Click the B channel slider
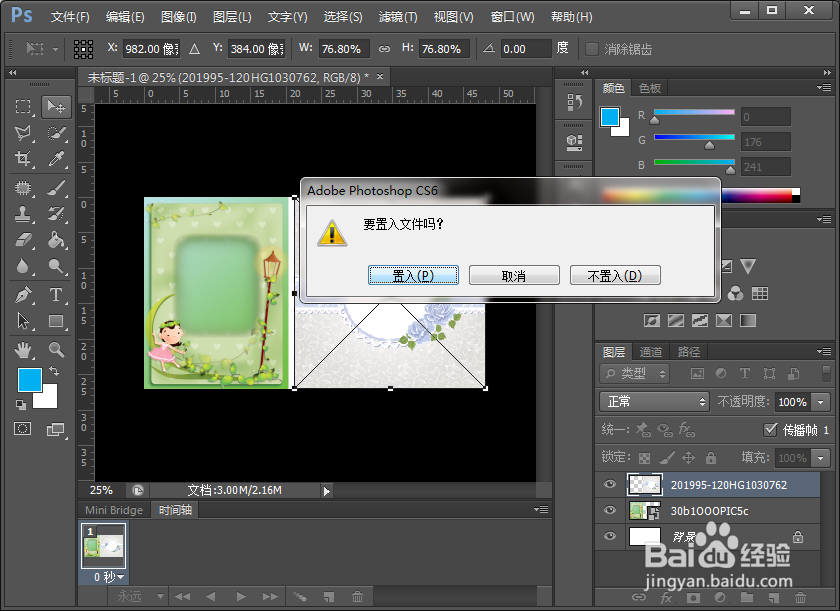The image size is (840, 611). click(694, 162)
